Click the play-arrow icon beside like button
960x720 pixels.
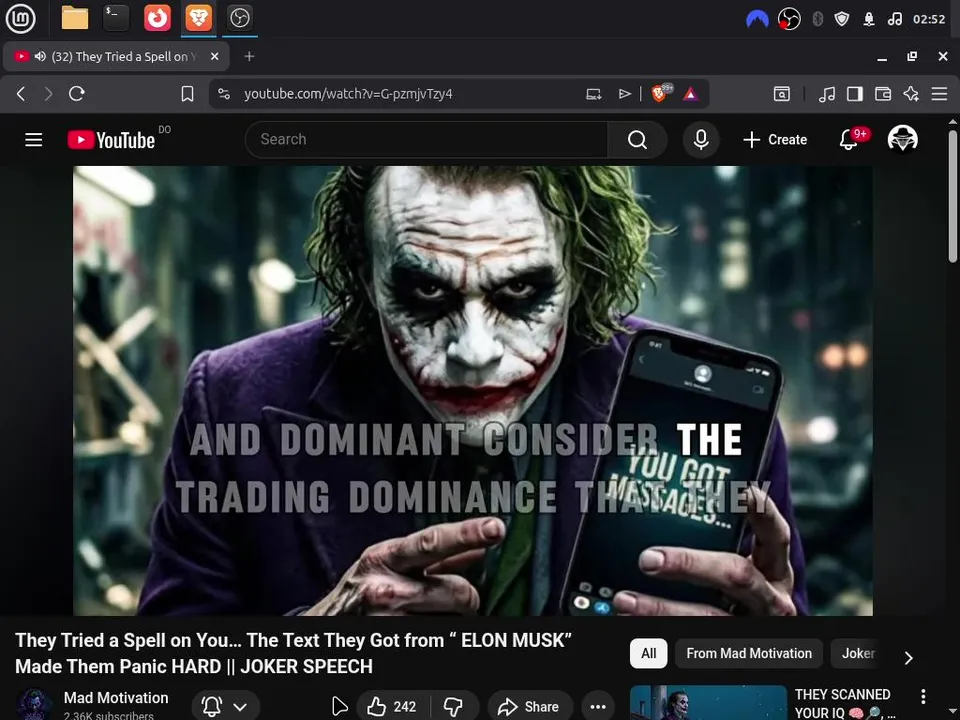pos(339,706)
